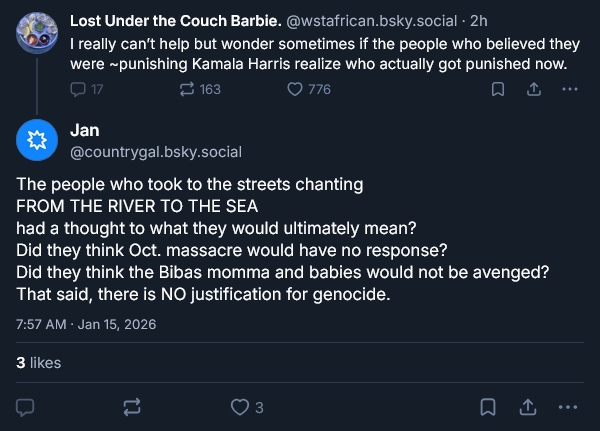Open more options on the parent post
Screen dimensions: 600x431
coord(570,89)
